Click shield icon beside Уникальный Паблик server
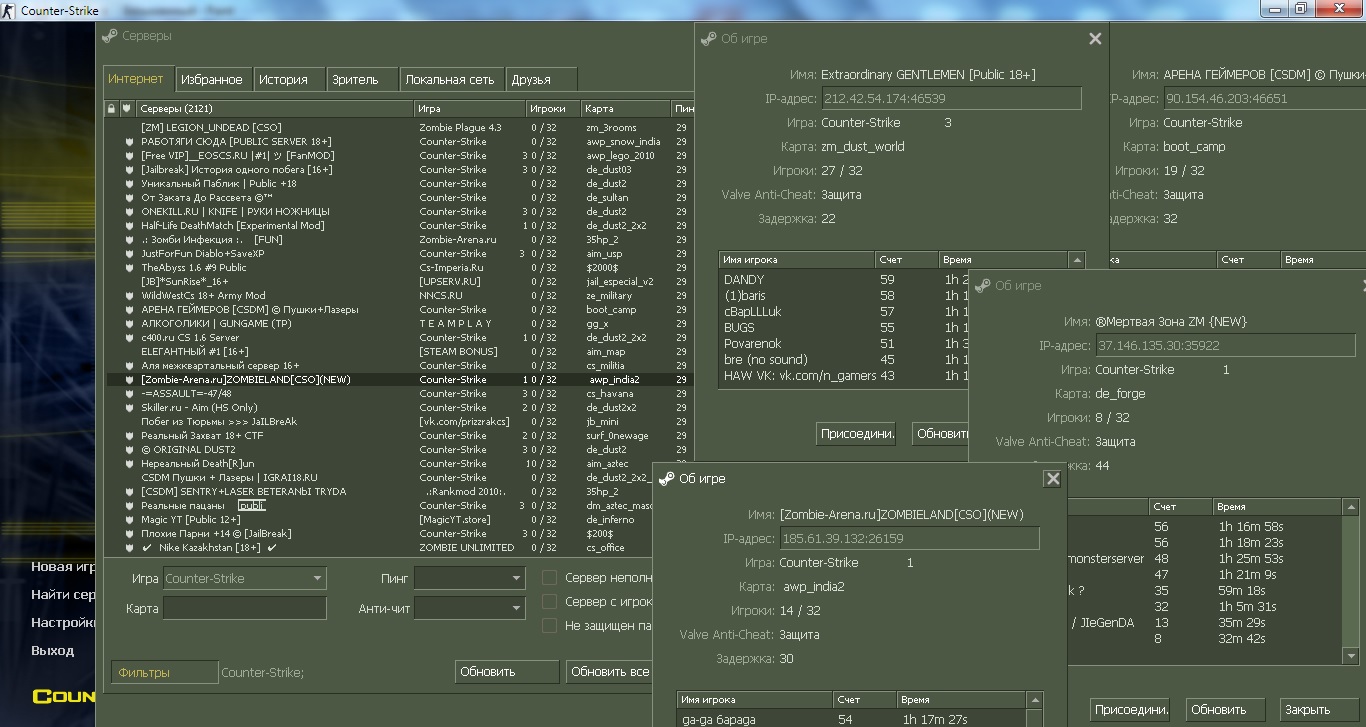This screenshot has width=1366, height=727. pos(129,184)
